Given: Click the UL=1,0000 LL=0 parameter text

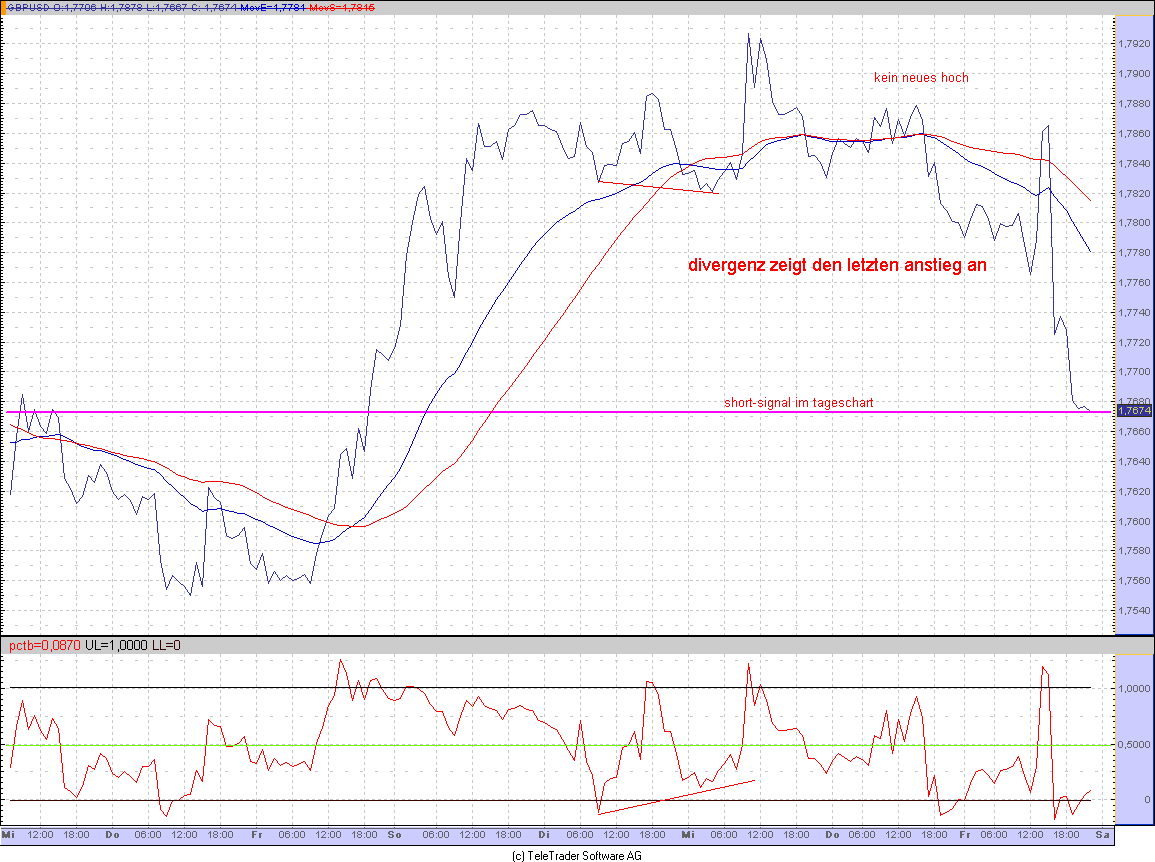Looking at the screenshot, I should pos(133,645).
